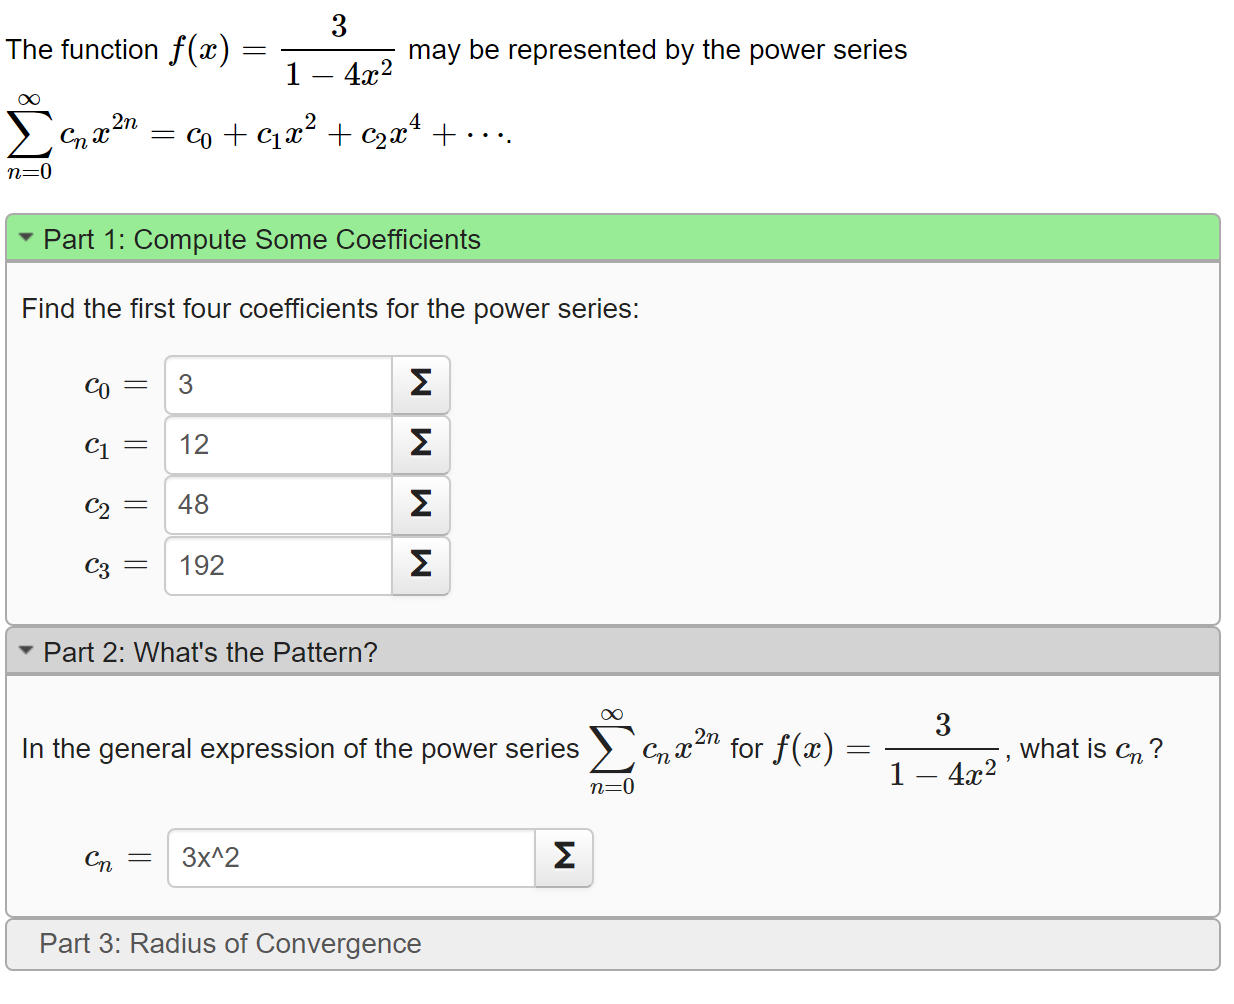Click inside the c0 answer field

pos(277,385)
